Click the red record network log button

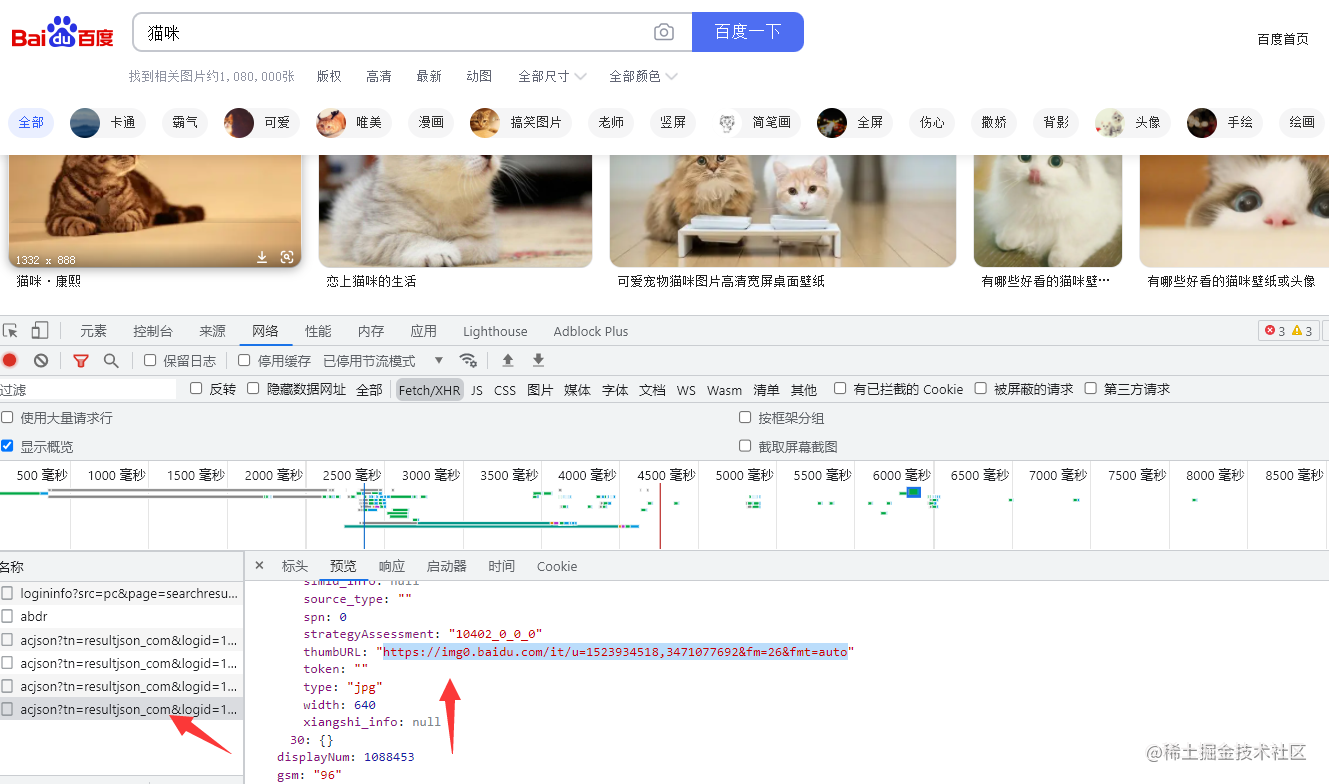pyautogui.click(x=10, y=360)
